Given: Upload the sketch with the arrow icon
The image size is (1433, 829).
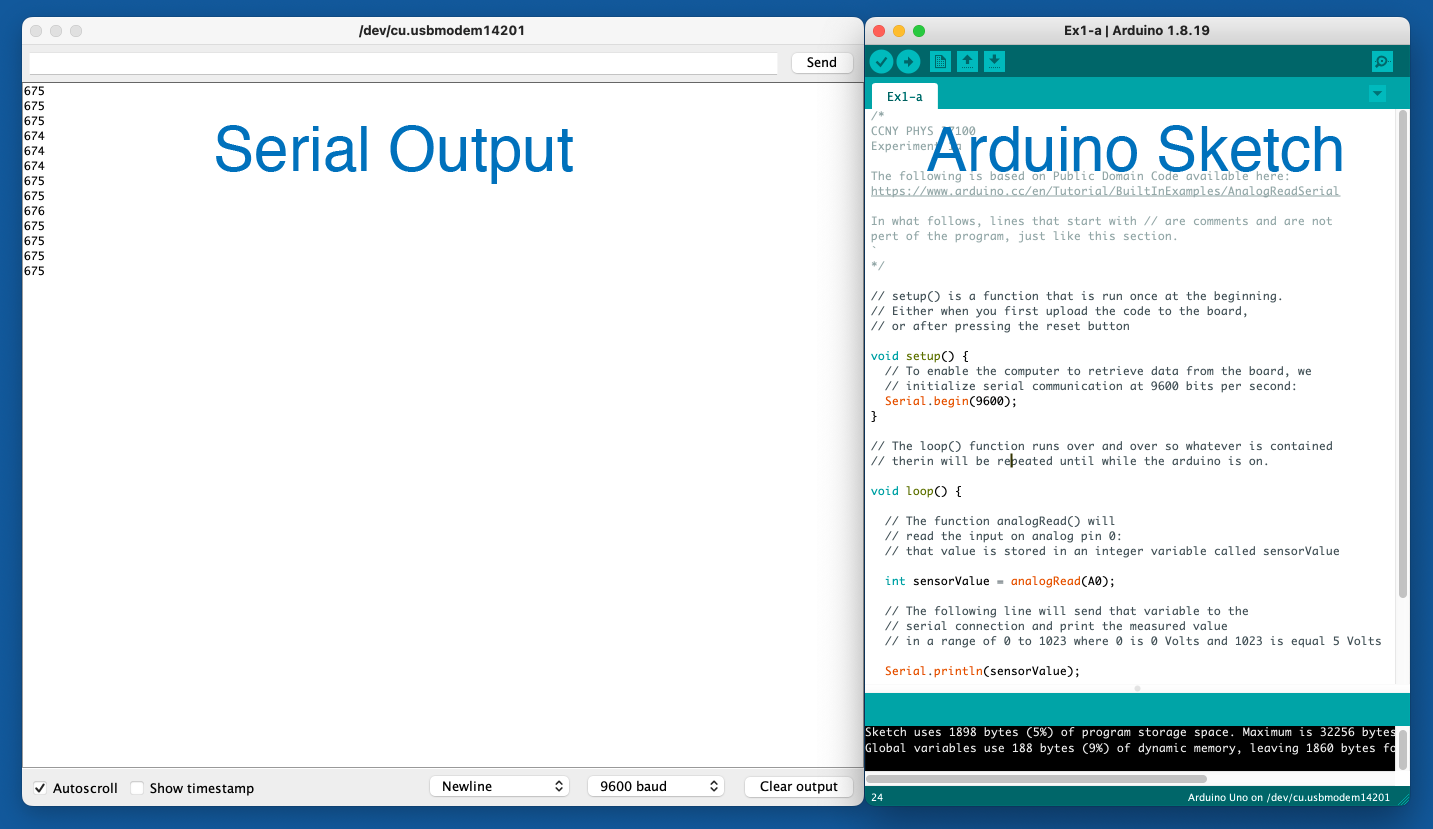Looking at the screenshot, I should pyautogui.click(x=908, y=62).
